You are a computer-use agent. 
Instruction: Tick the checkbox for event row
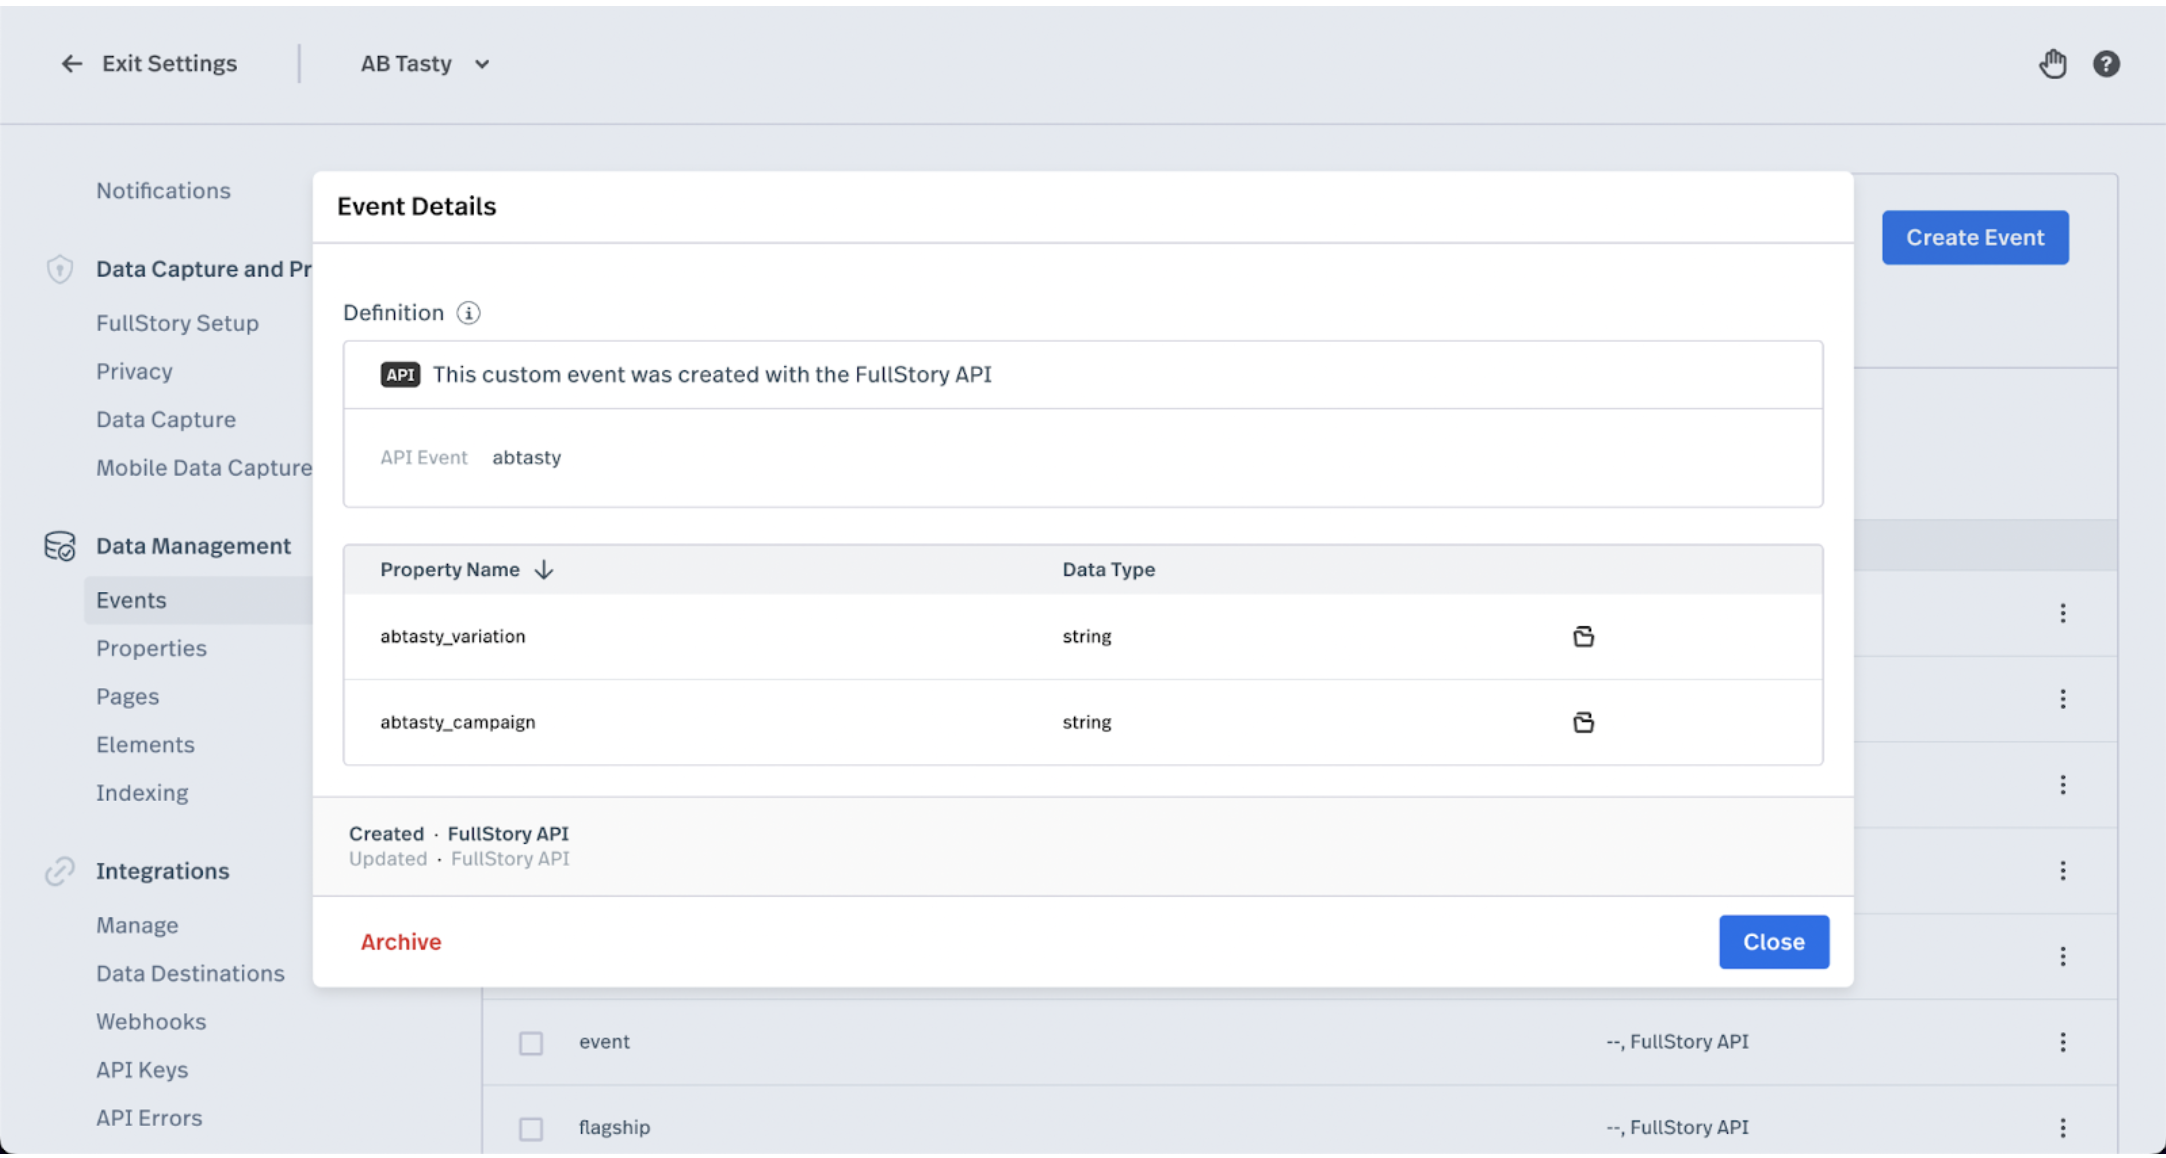(531, 1043)
